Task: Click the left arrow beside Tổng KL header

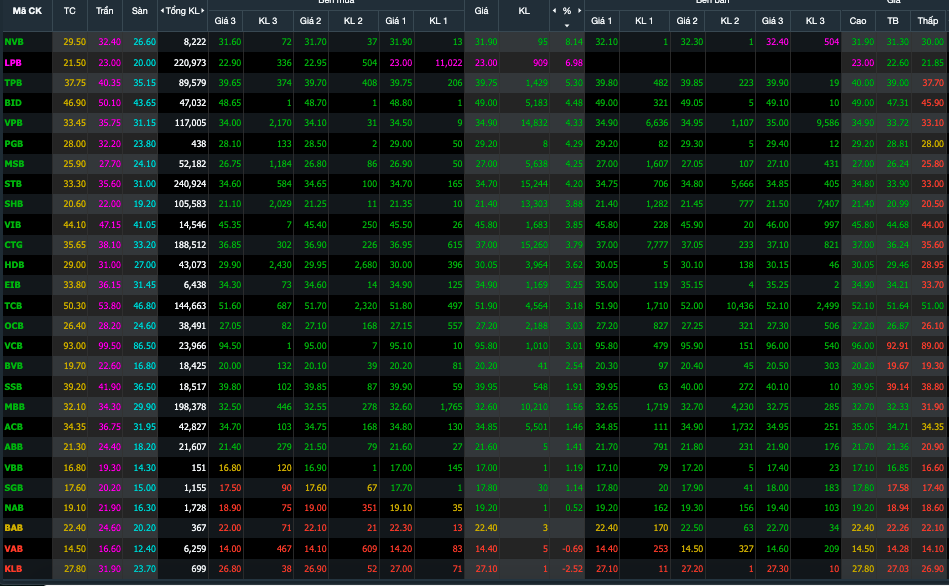Action: pyautogui.click(x=162, y=11)
